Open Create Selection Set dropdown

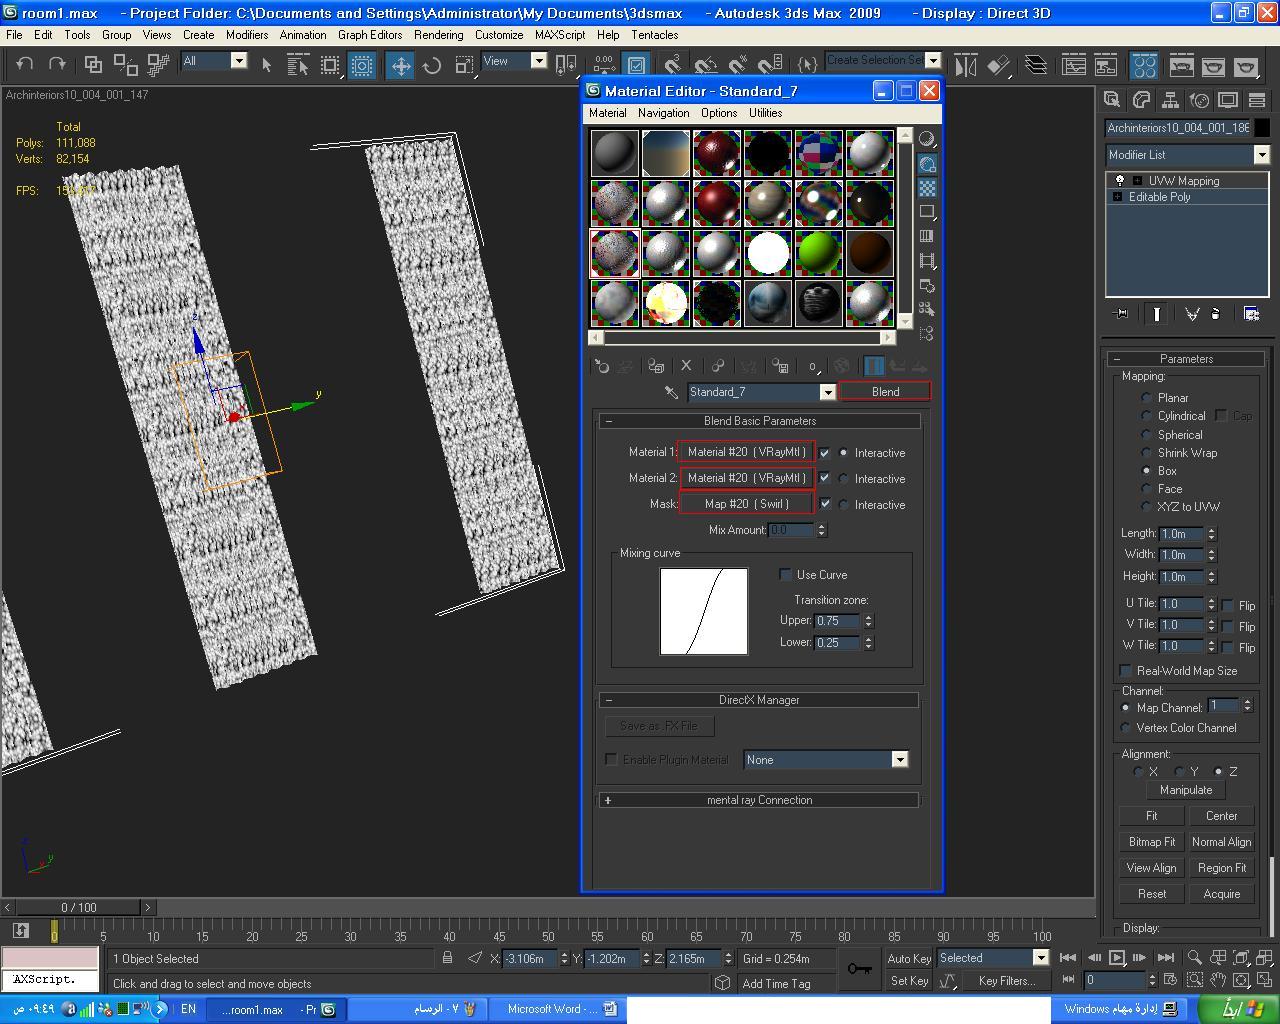[932, 60]
